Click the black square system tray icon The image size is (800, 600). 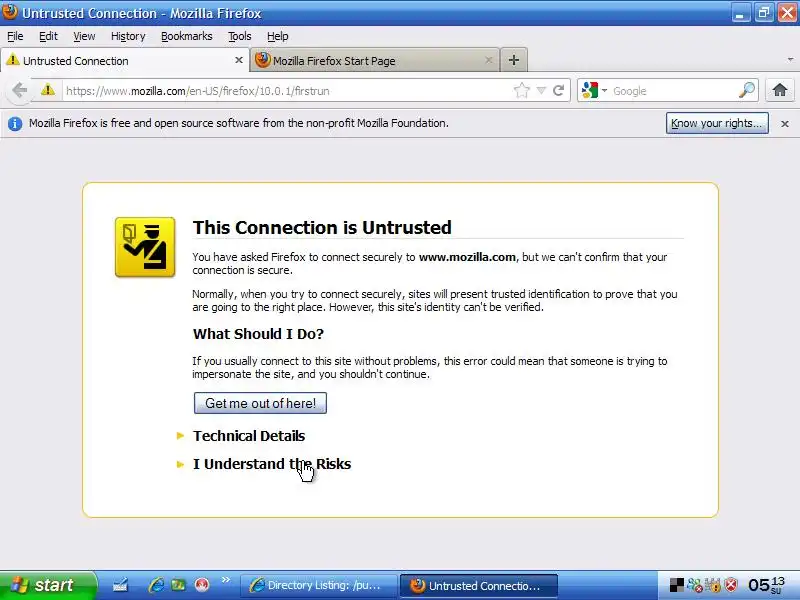677,585
